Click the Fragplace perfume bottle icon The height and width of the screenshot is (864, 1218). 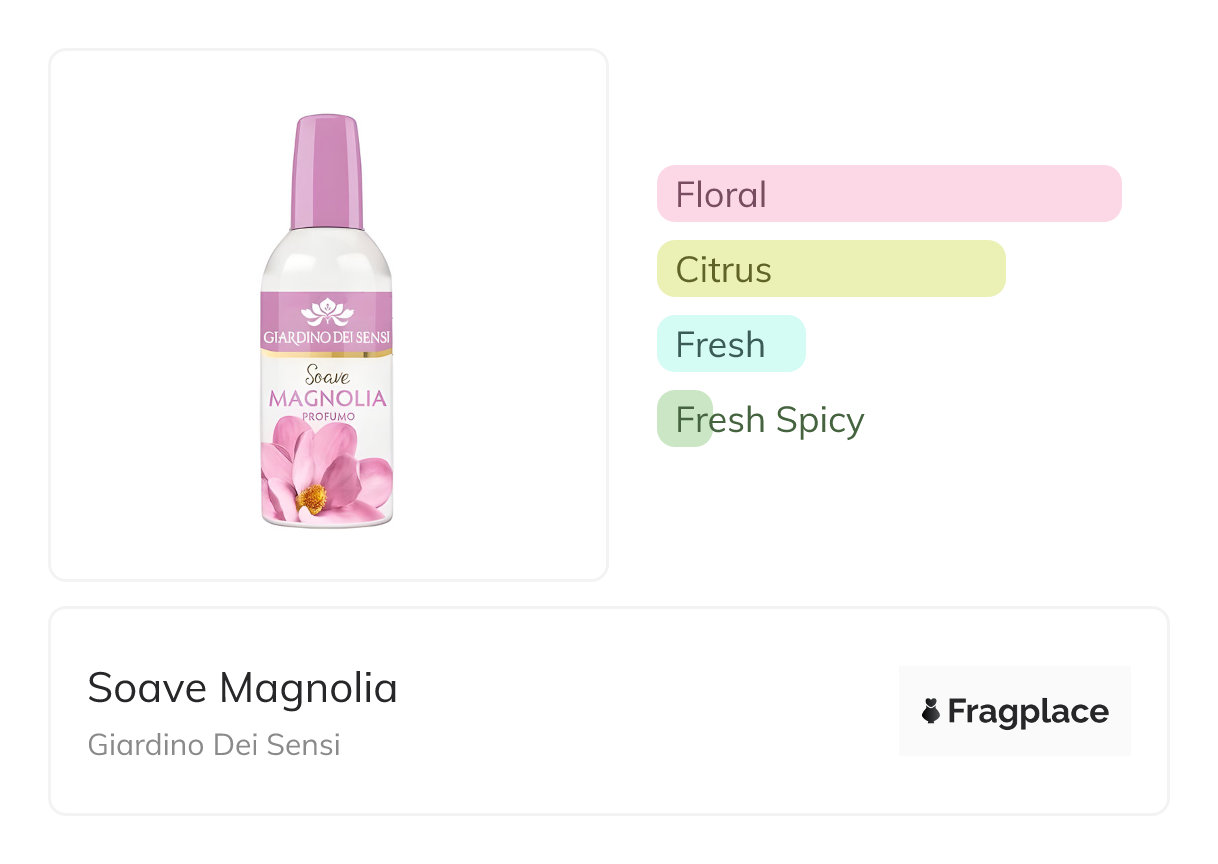(931, 711)
